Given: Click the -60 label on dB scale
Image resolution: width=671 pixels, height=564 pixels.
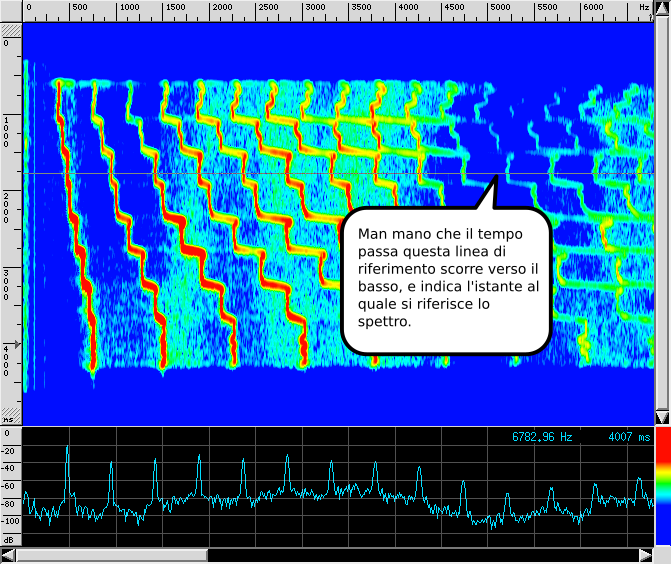Looking at the screenshot, I should coord(11,486).
